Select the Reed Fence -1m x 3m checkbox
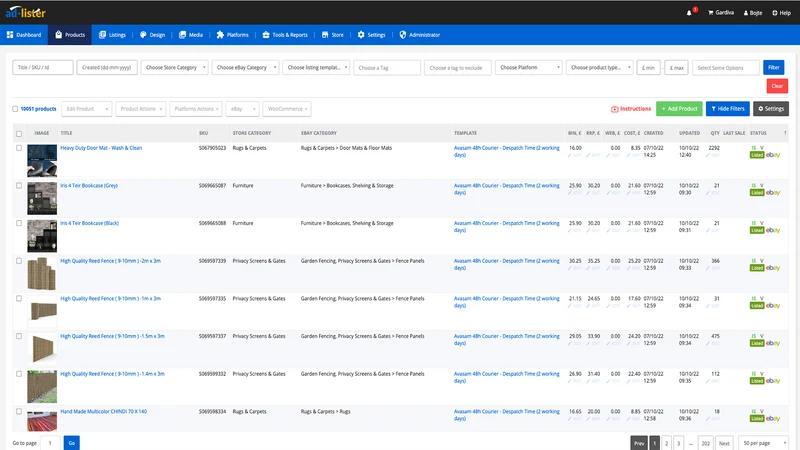800x450 pixels. click(x=19, y=298)
